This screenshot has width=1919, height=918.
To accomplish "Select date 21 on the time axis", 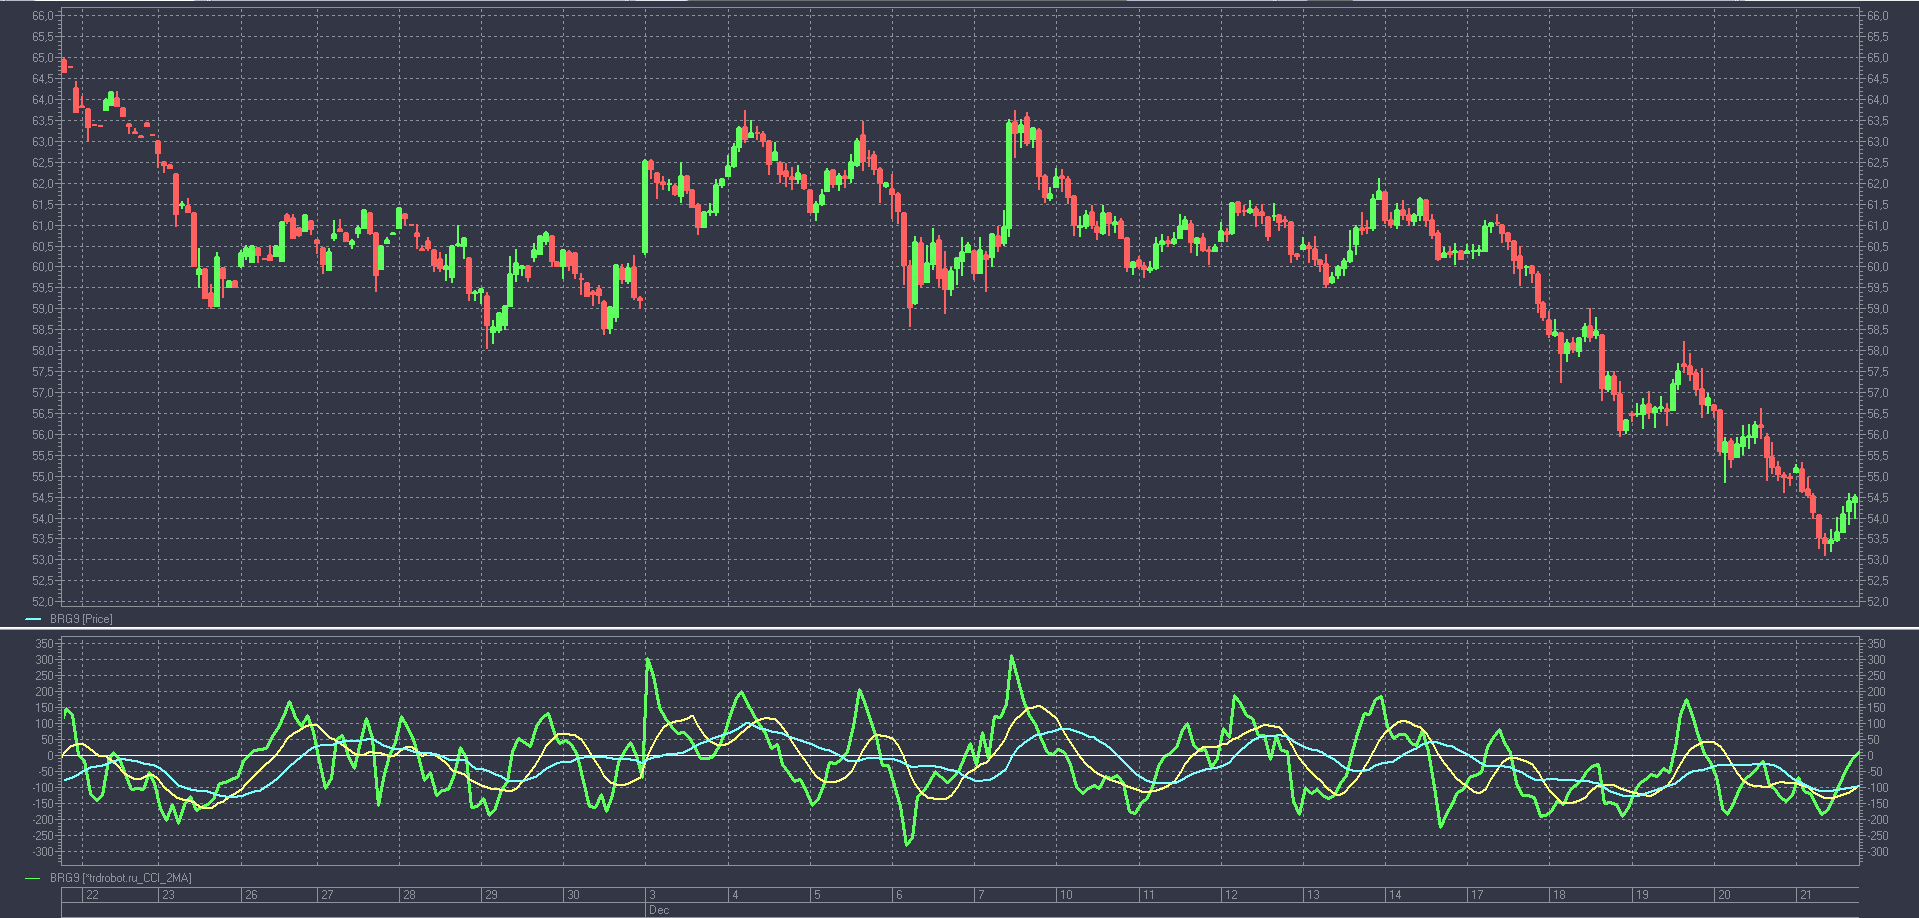I will 1805,895.
